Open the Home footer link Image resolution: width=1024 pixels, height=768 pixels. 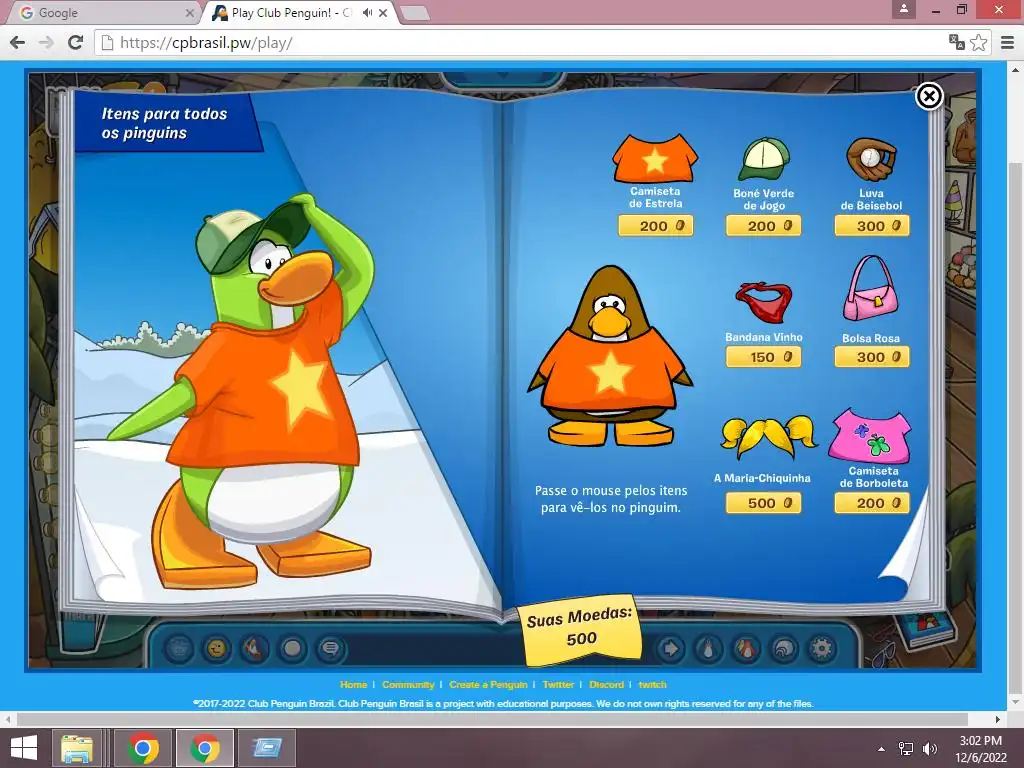(353, 684)
